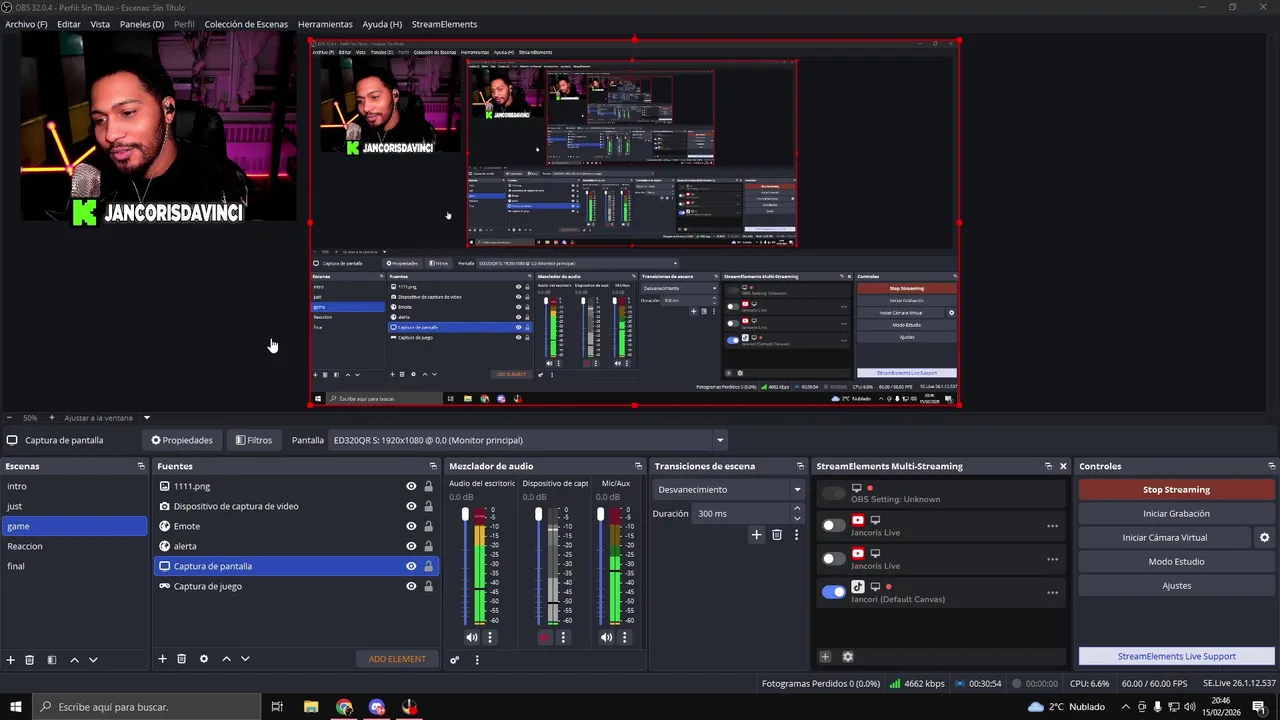Open source properties gear in Fuentes toolbar
This screenshot has height=720, width=1280.
[x=204, y=659]
